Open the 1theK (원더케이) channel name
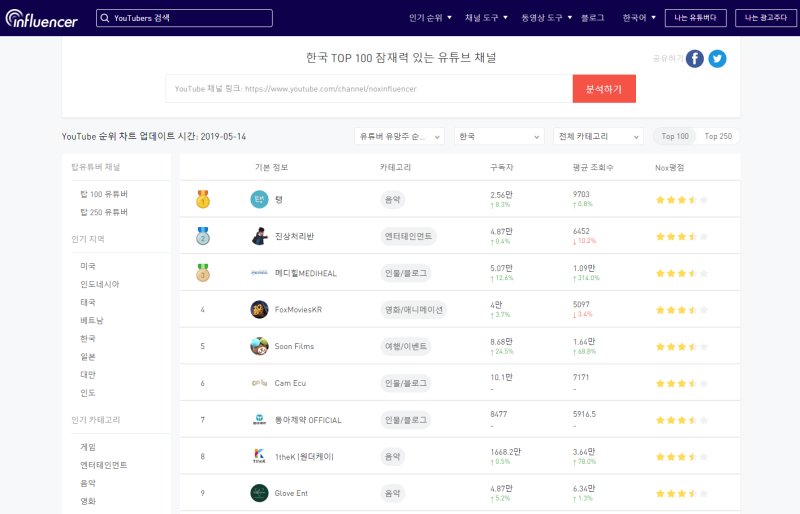Viewport: 800px width, 514px height. (x=304, y=457)
